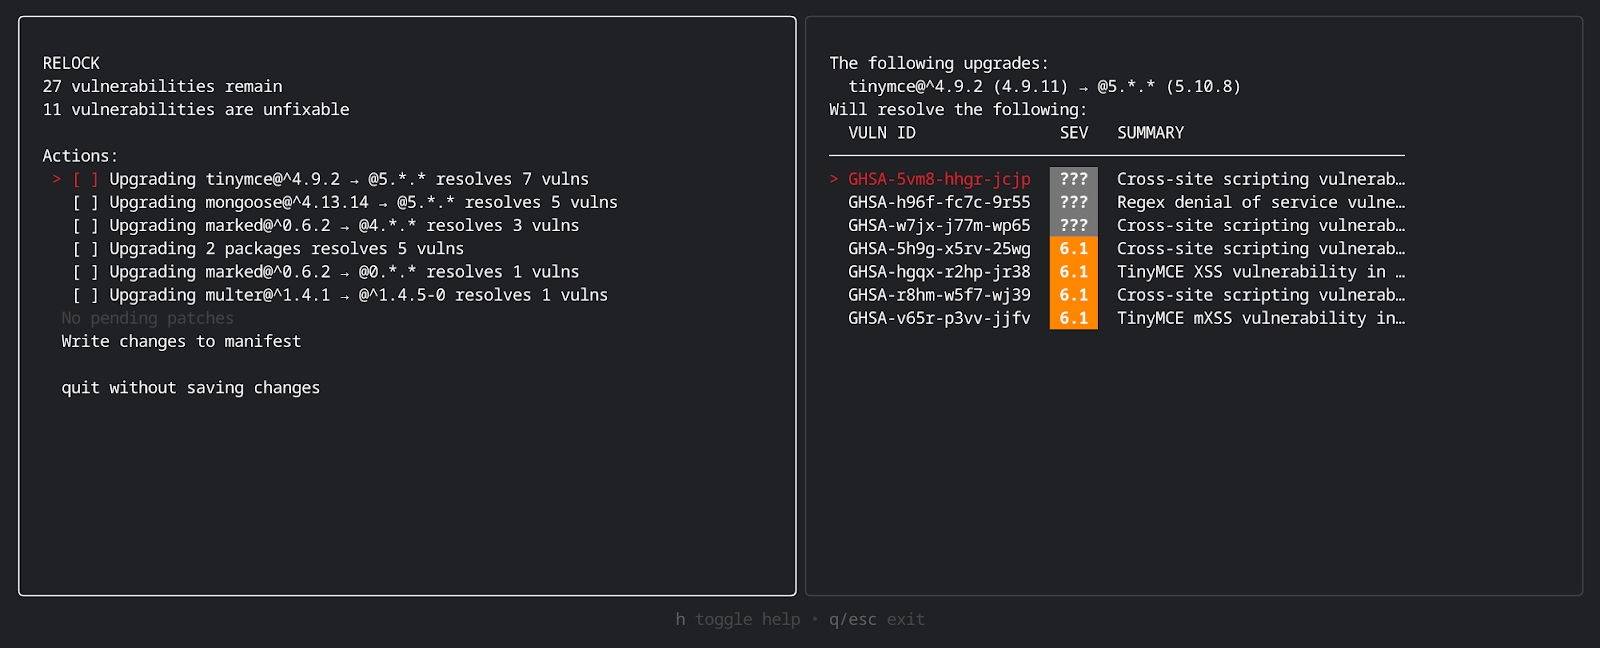Image resolution: width=1600 pixels, height=648 pixels.
Task: Select 'Write changes to manifest'
Action: pos(181,341)
